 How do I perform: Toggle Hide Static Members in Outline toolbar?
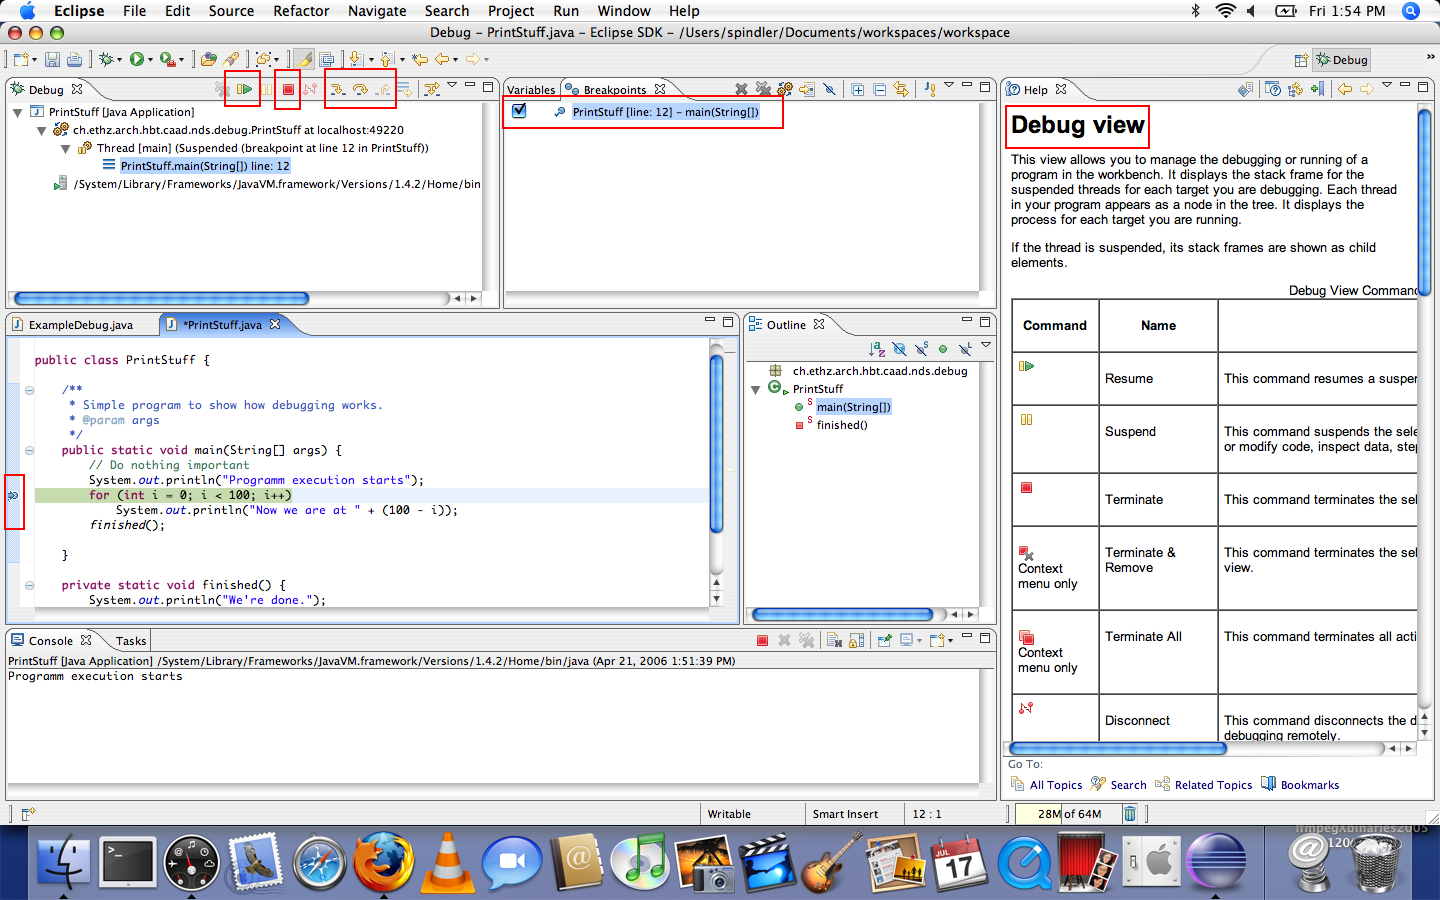point(921,349)
